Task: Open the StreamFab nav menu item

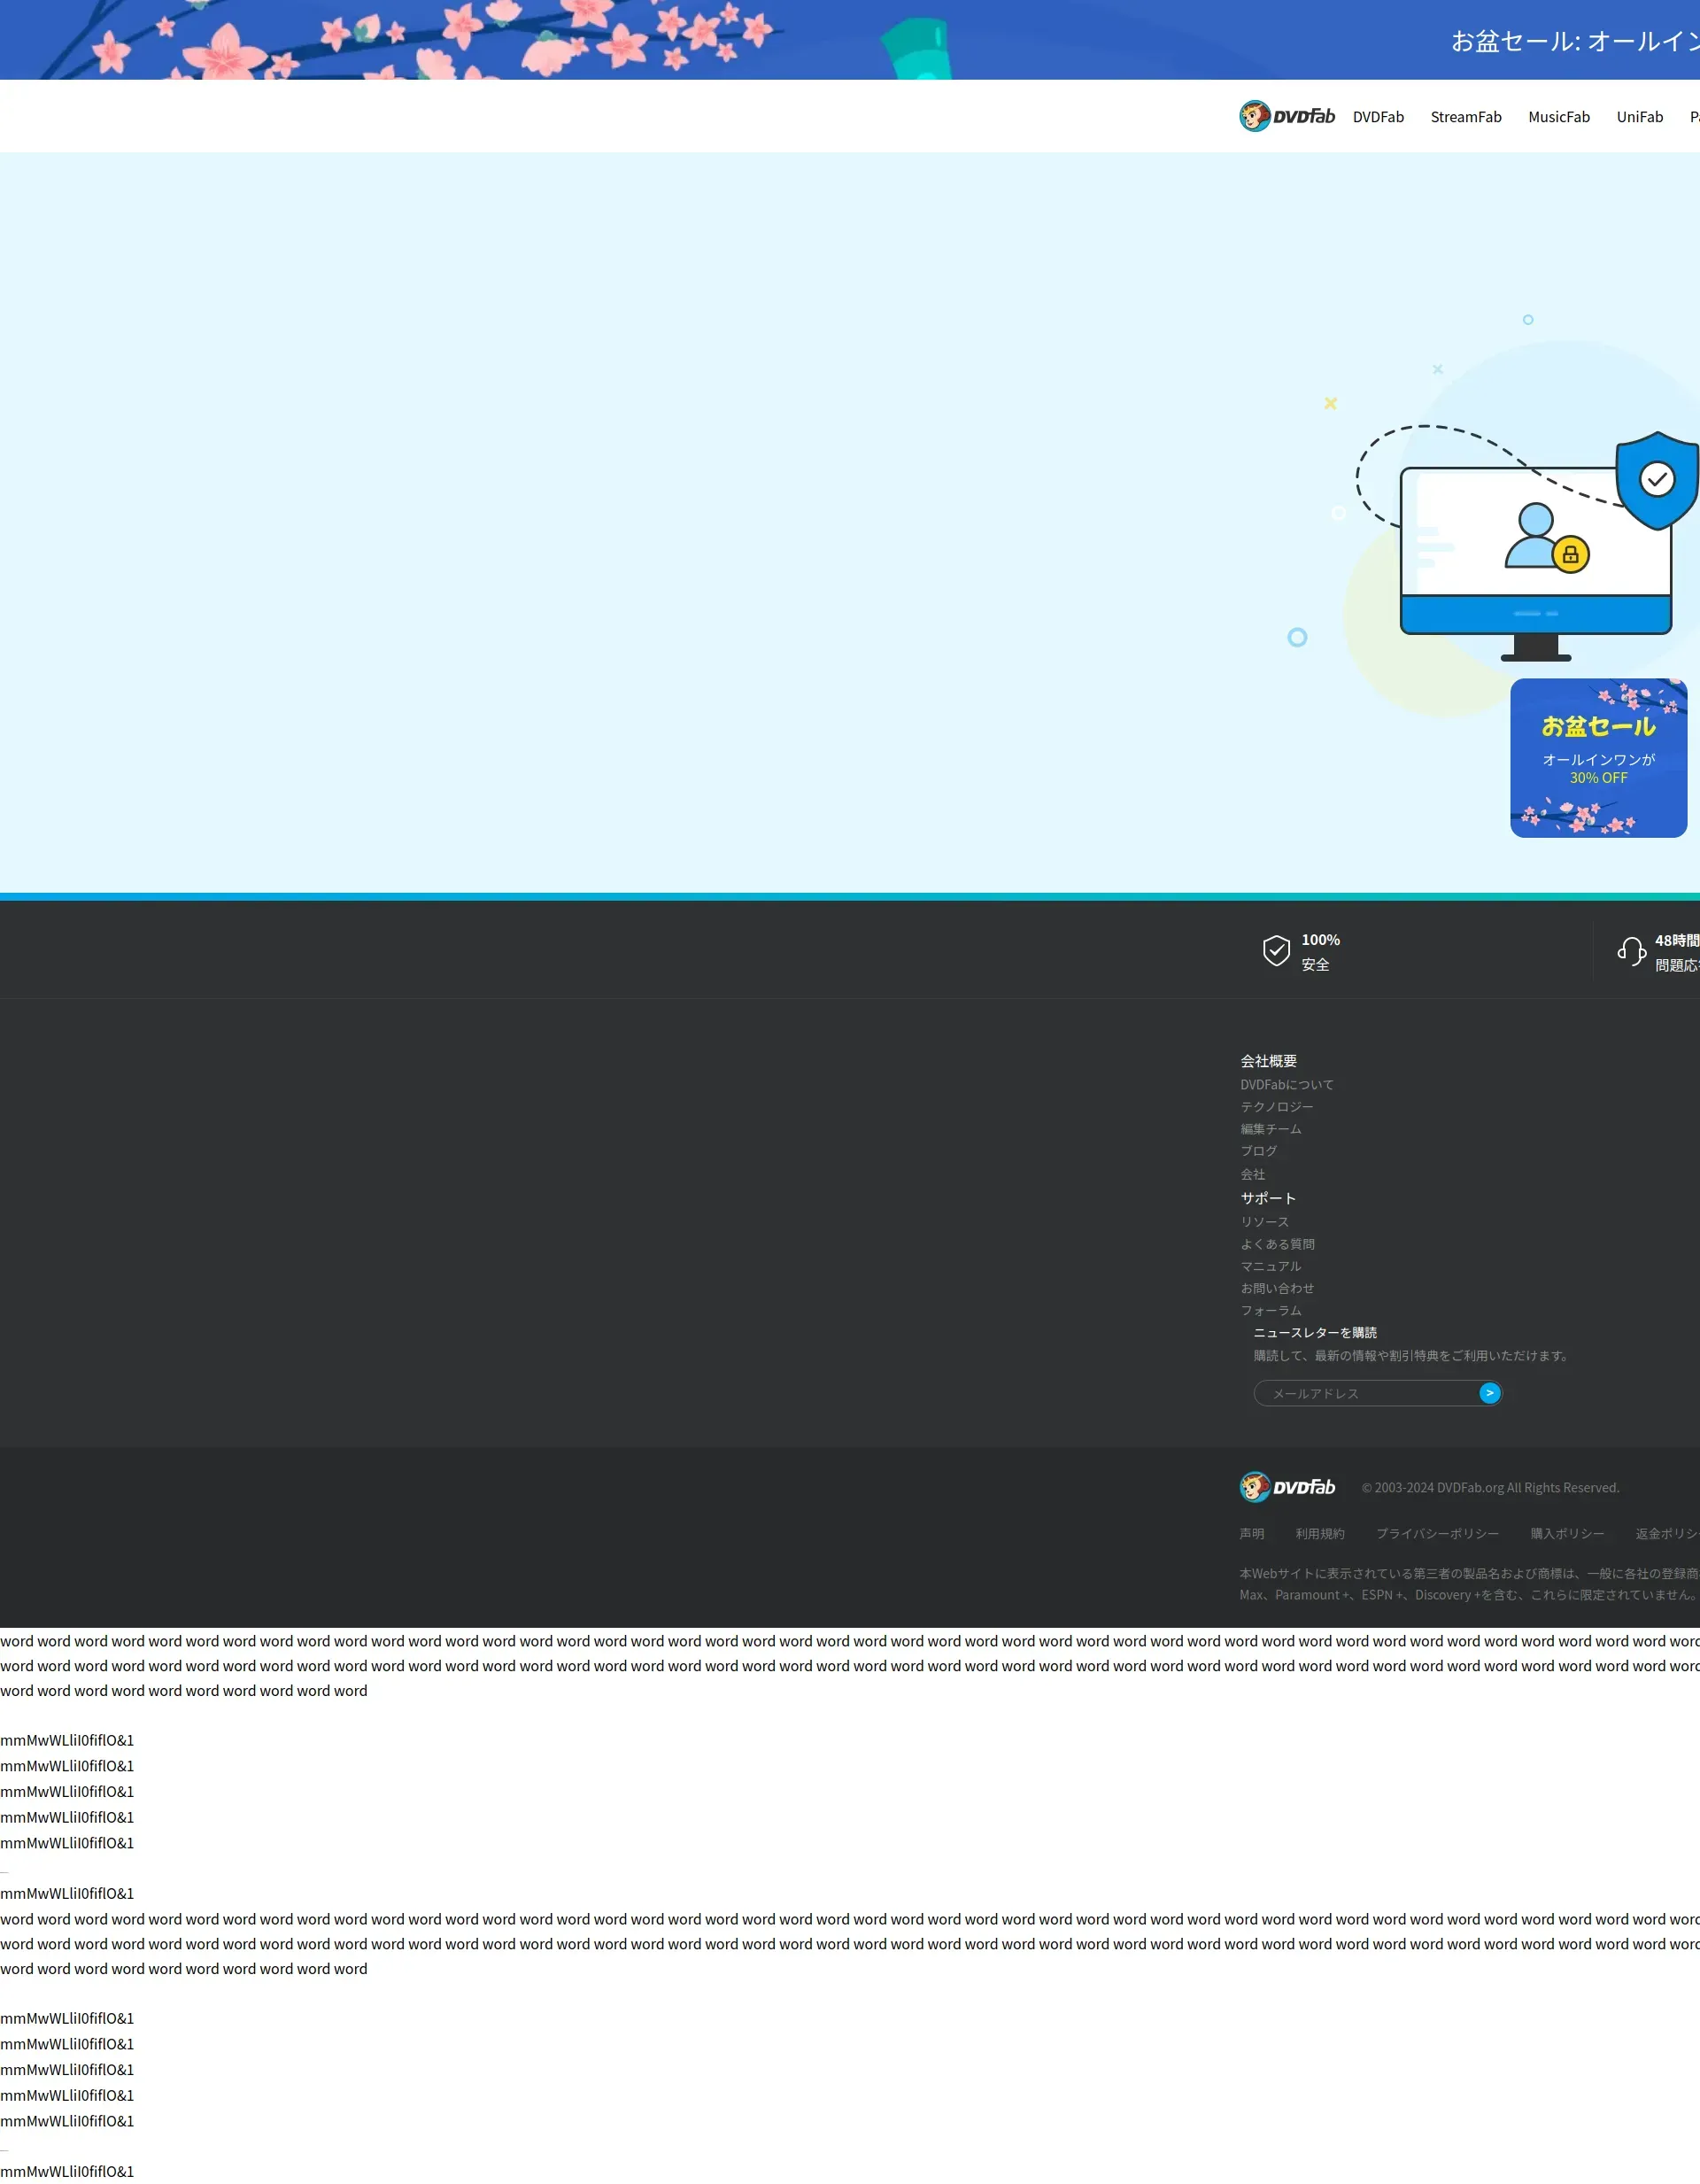Action: click(x=1465, y=117)
